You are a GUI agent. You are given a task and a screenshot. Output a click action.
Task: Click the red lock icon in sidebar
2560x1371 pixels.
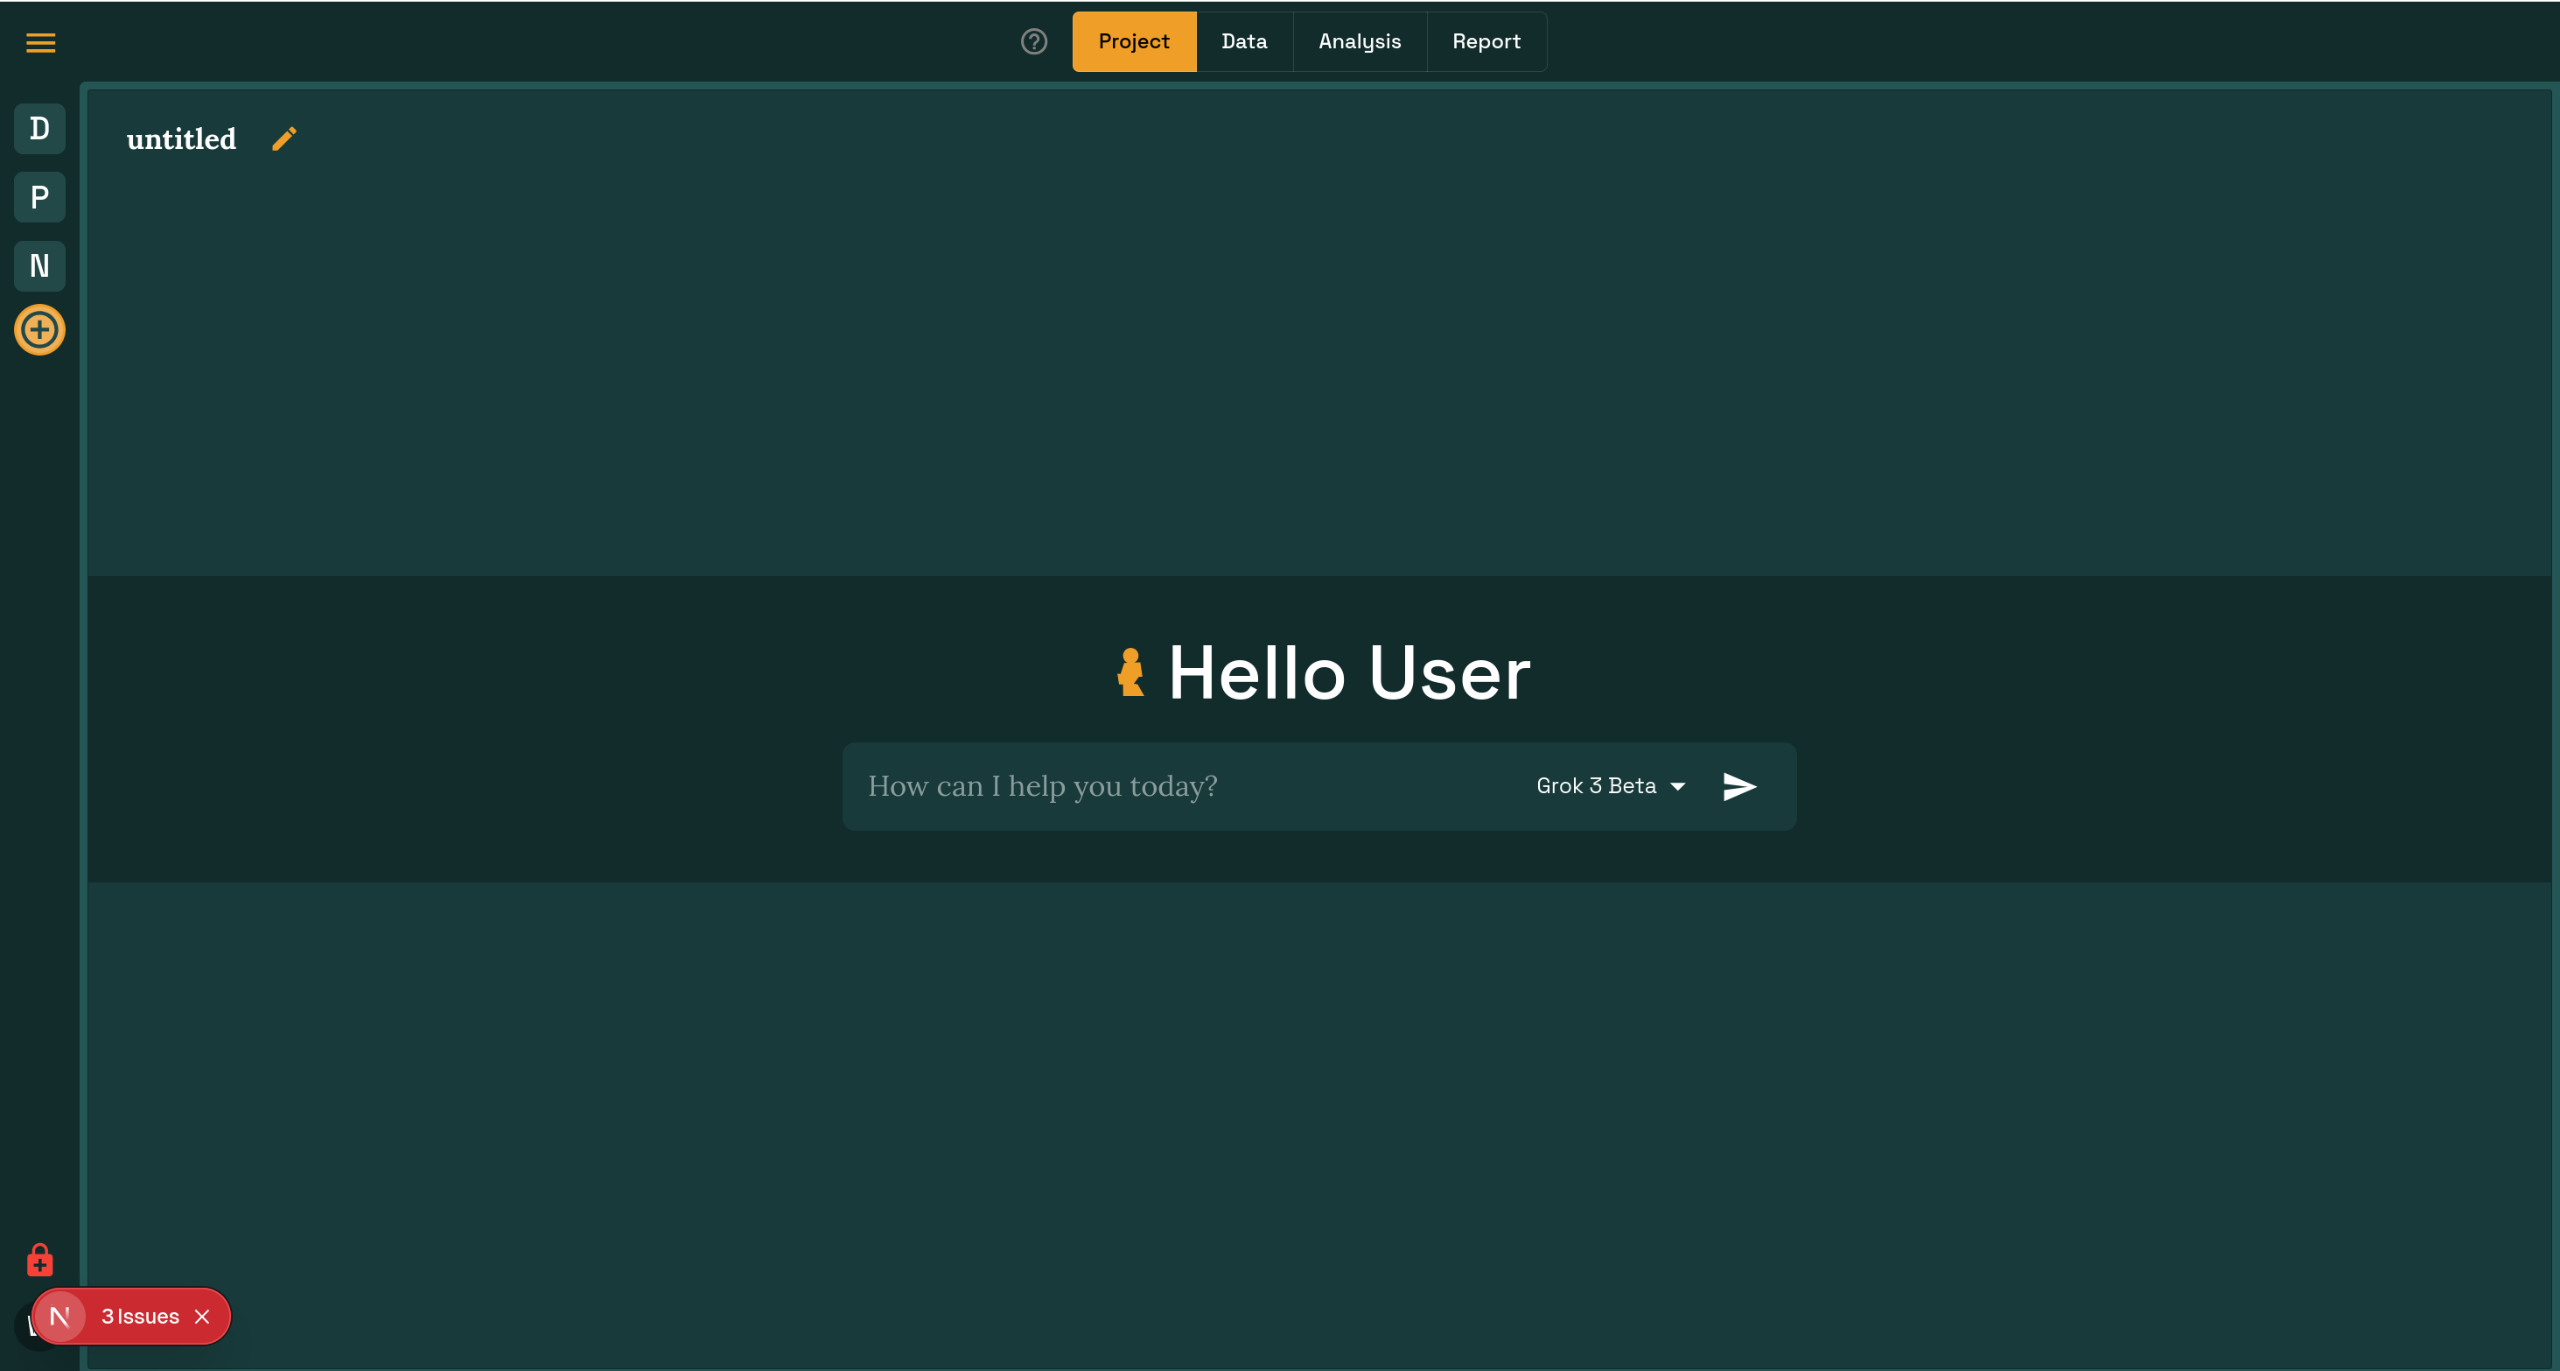[x=40, y=1260]
